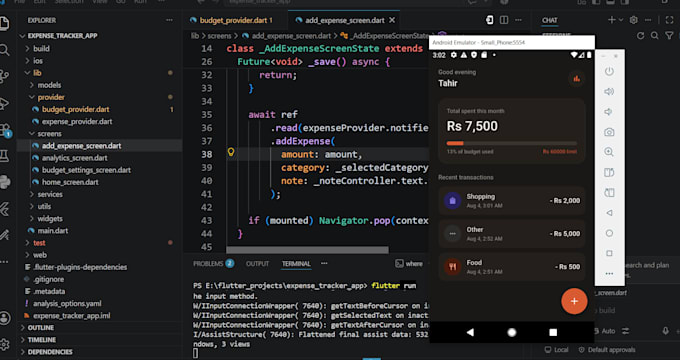Click the emulator volume up button
Image resolution: width=680 pixels, height=360 pixels.
click(x=609, y=92)
